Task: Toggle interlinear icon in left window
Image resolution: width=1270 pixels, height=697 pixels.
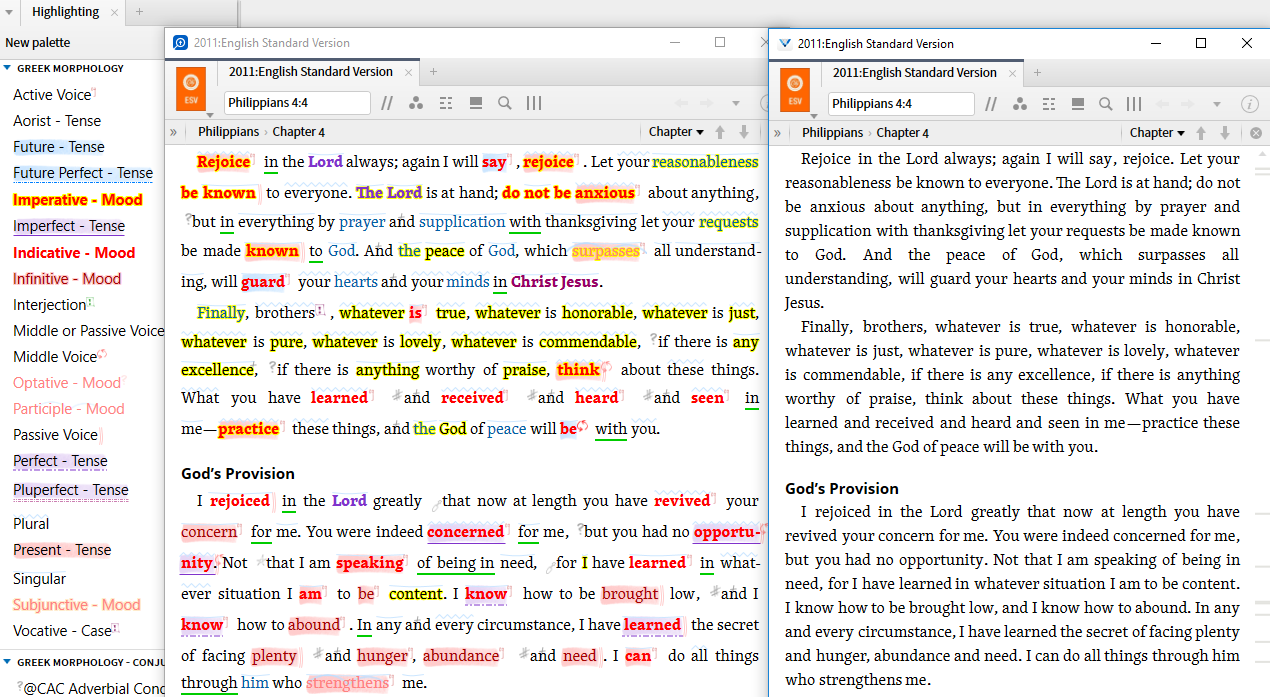Action: point(446,103)
